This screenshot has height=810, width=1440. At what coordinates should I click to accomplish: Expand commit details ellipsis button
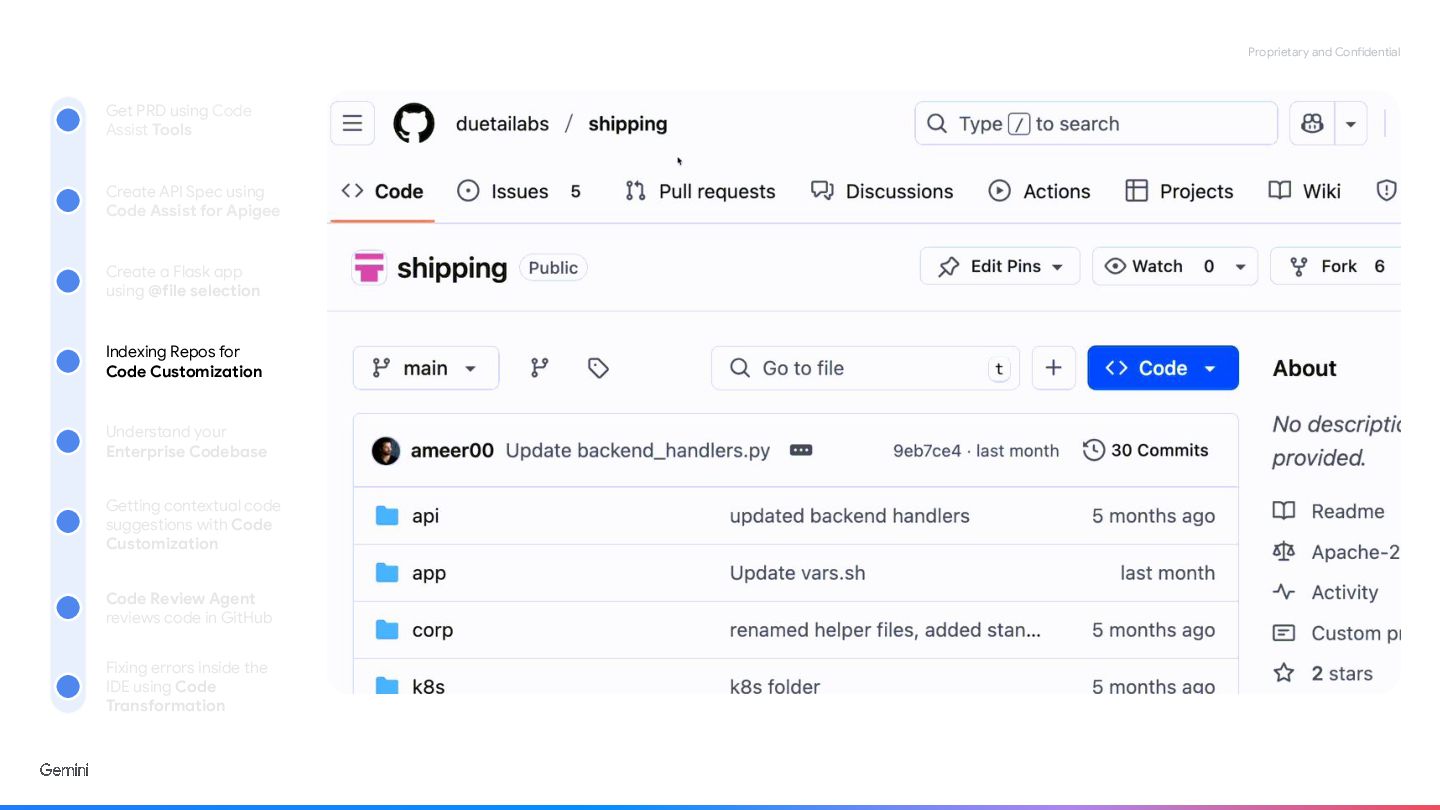tap(801, 450)
